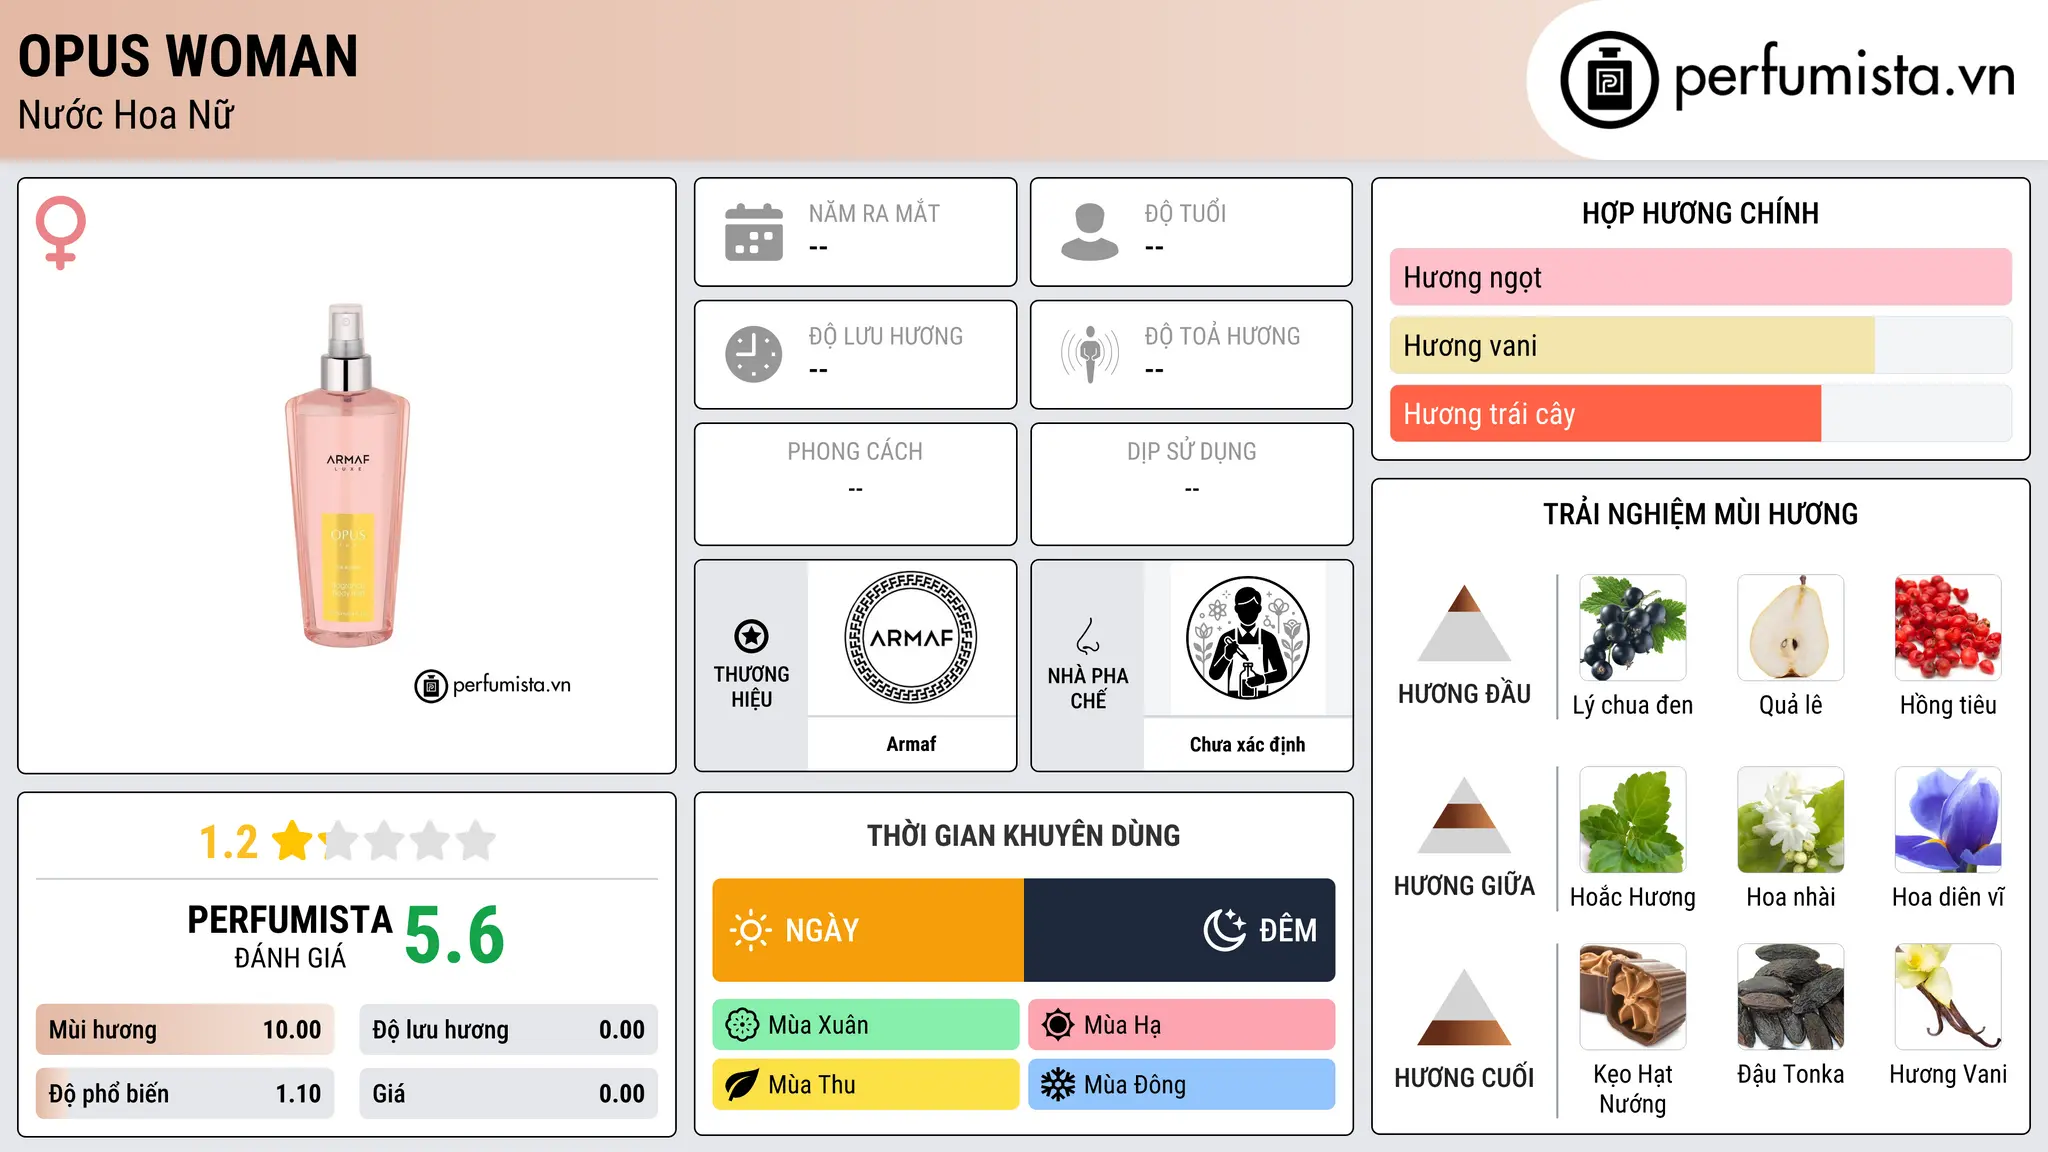Click the Hương cuối pyramid icon
The image size is (2048, 1152).
1464,1007
